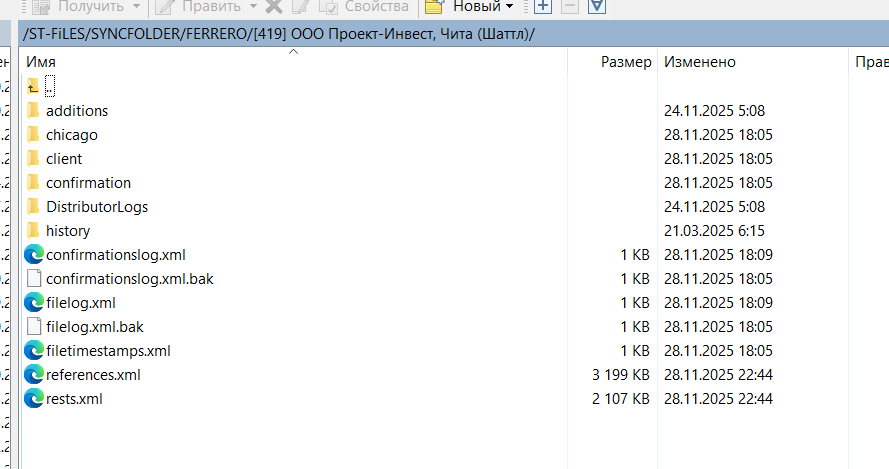Click the folder icon beside history
This screenshot has height=469, width=889.
33,231
